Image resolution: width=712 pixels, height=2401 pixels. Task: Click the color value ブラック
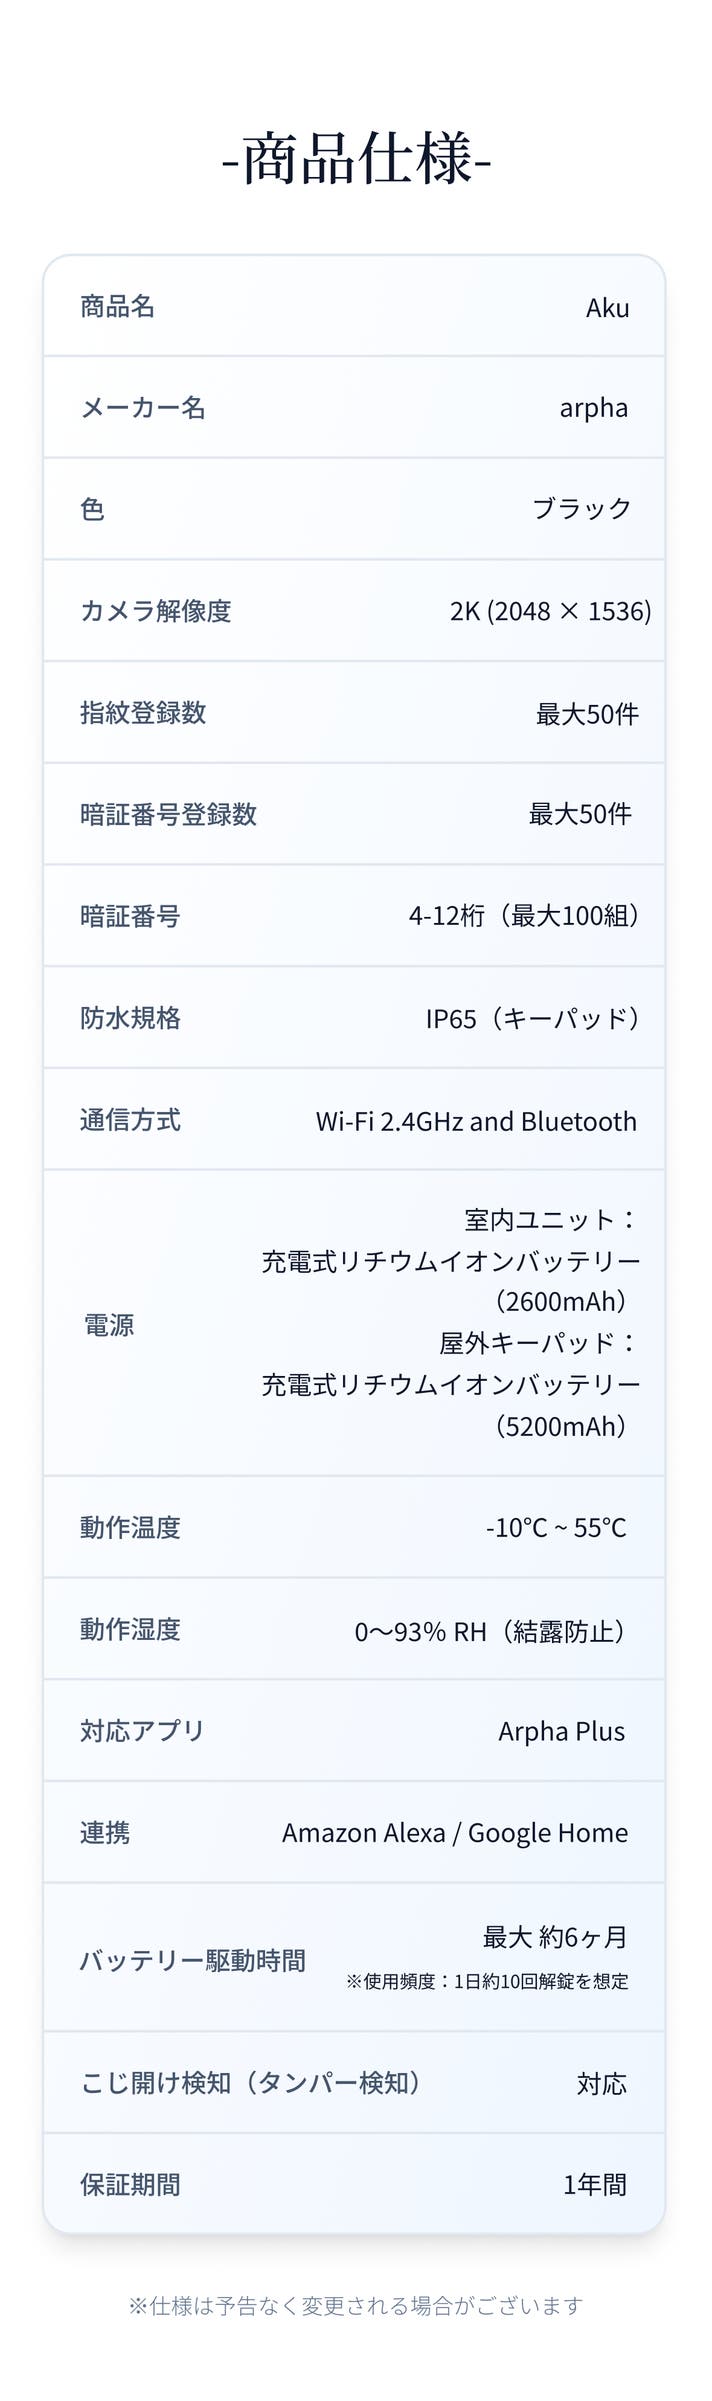pyautogui.click(x=581, y=509)
